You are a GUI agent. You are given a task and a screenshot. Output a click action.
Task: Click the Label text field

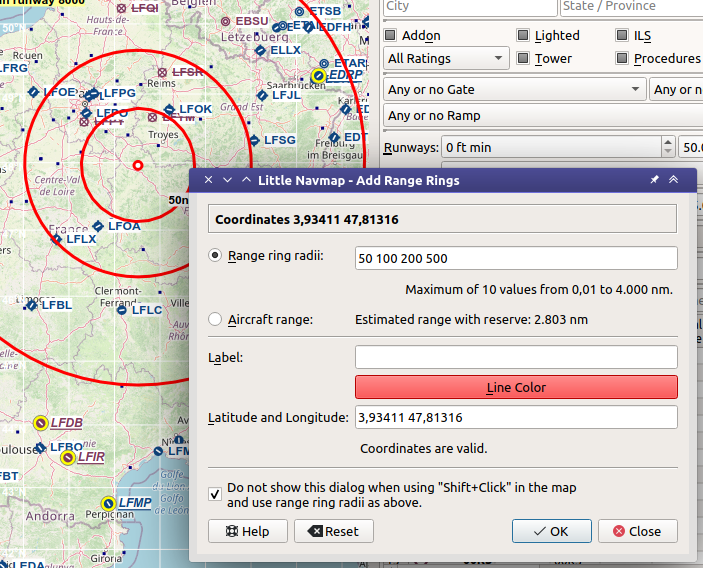tap(516, 357)
